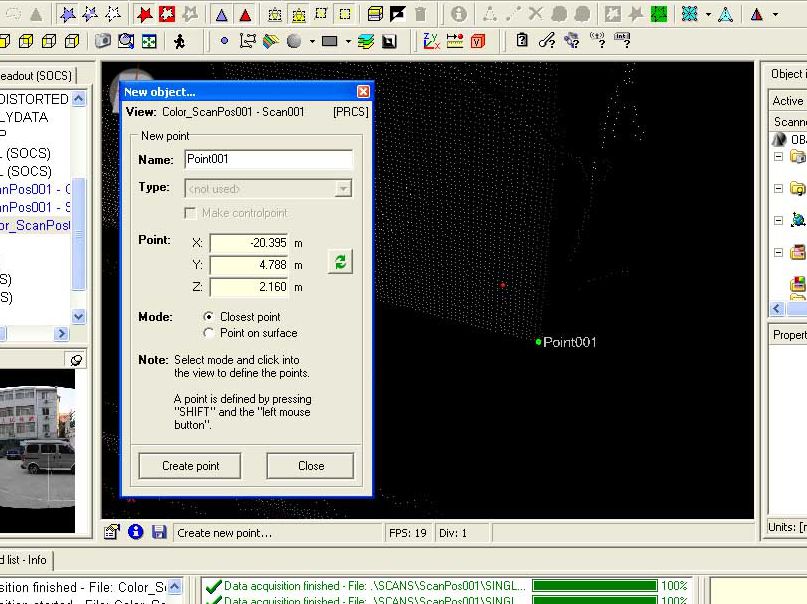The image size is (807, 604).
Task: Click the ruler distance measure icon
Action: (x=455, y=41)
